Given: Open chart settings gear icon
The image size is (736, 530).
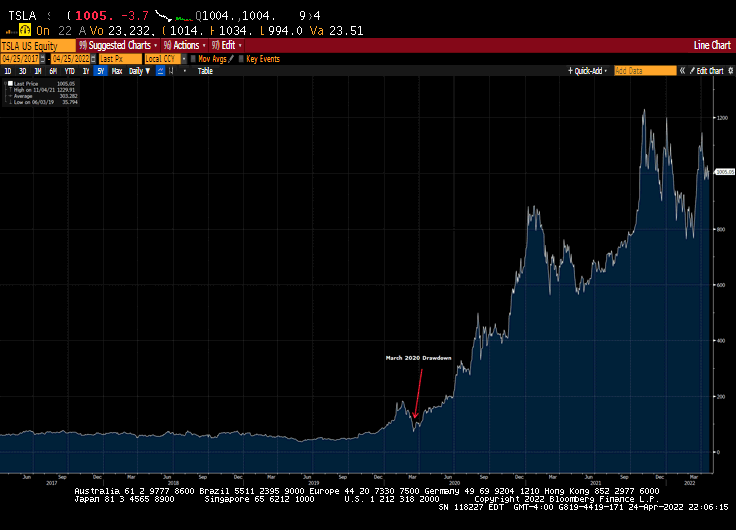Looking at the screenshot, I should click(x=730, y=71).
